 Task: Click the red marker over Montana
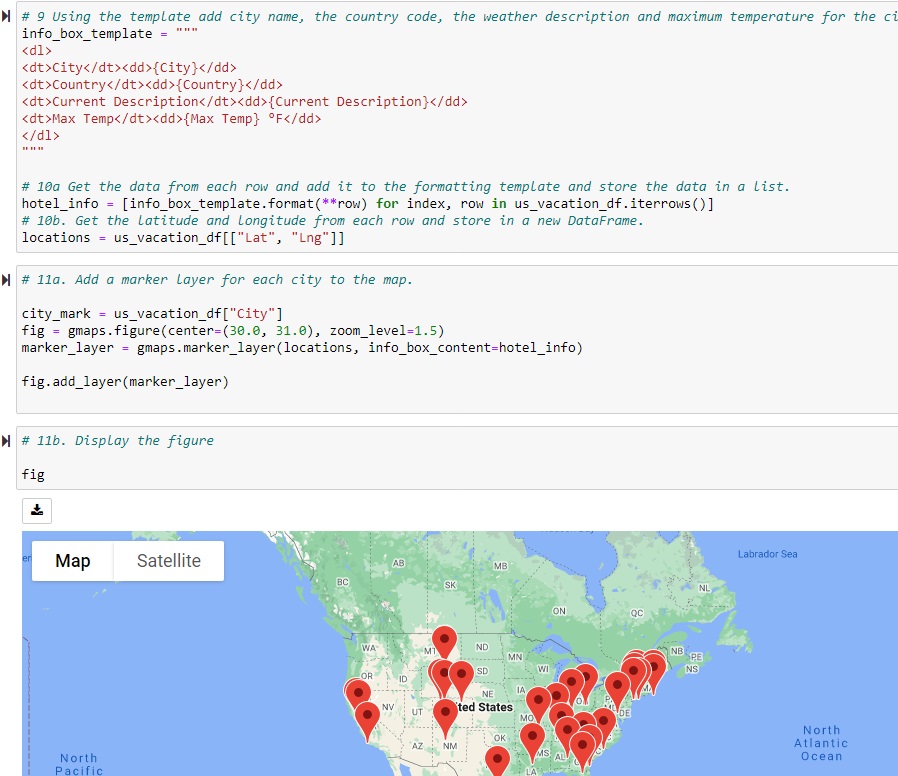point(444,640)
